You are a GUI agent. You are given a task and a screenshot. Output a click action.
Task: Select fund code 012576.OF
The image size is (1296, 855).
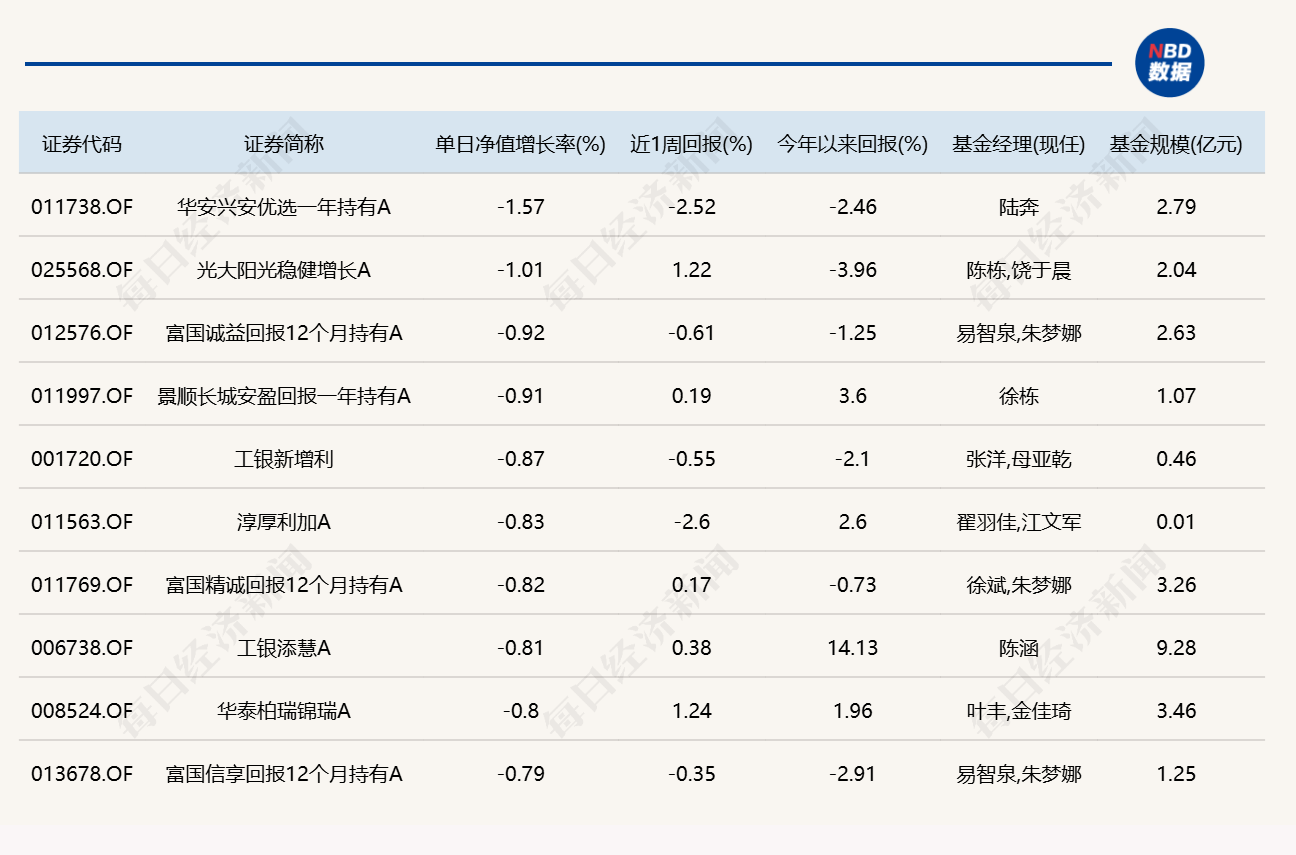click(x=82, y=333)
